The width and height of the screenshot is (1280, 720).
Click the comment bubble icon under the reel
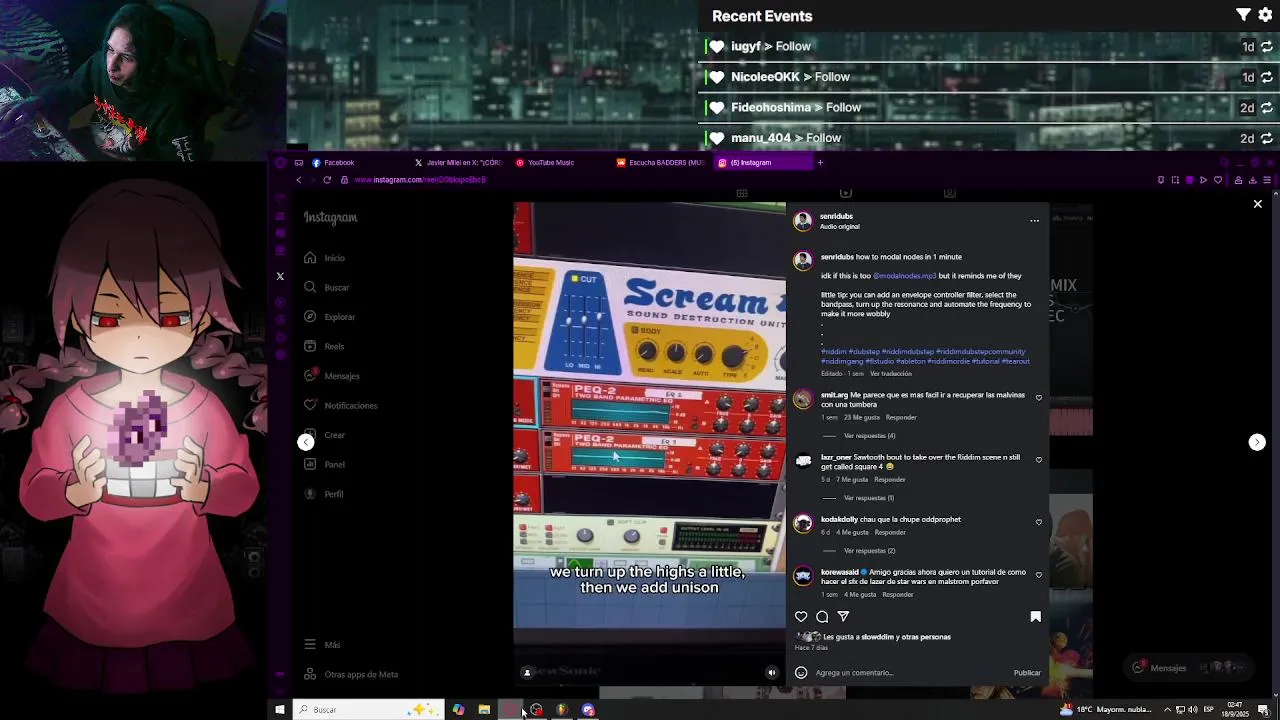pos(822,617)
